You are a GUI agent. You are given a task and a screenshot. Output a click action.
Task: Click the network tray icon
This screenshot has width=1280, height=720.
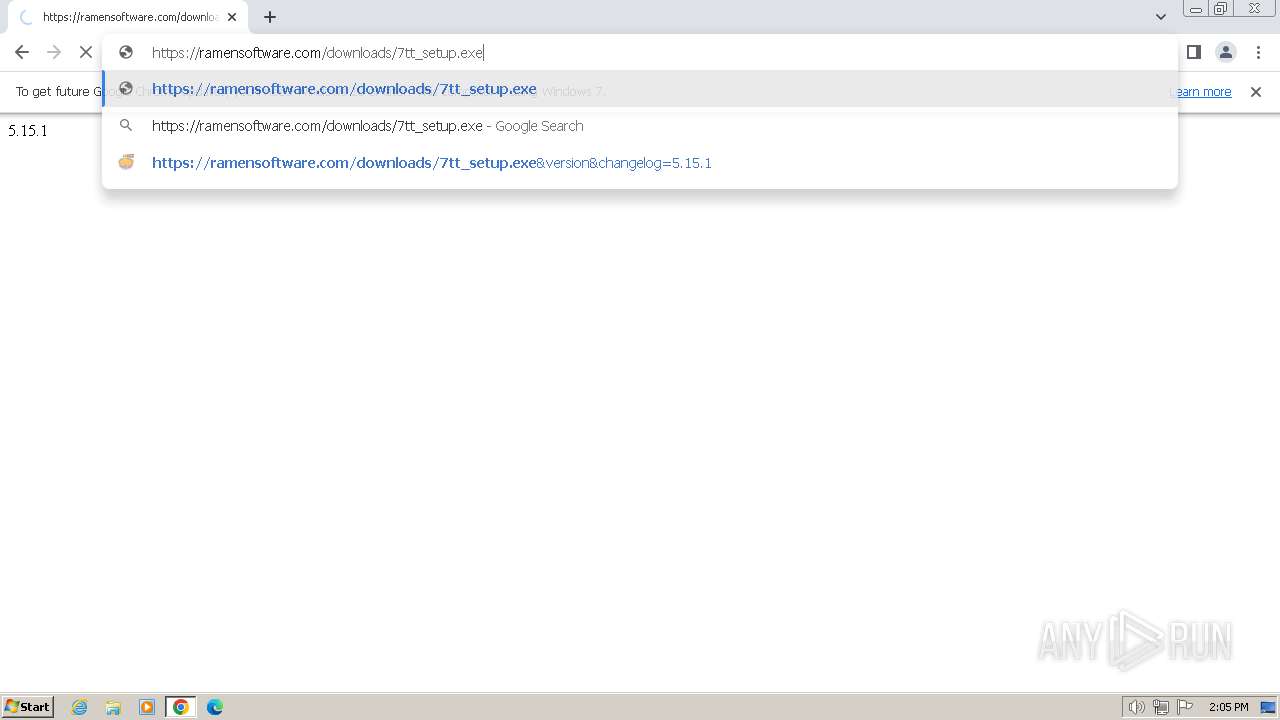pos(1161,707)
